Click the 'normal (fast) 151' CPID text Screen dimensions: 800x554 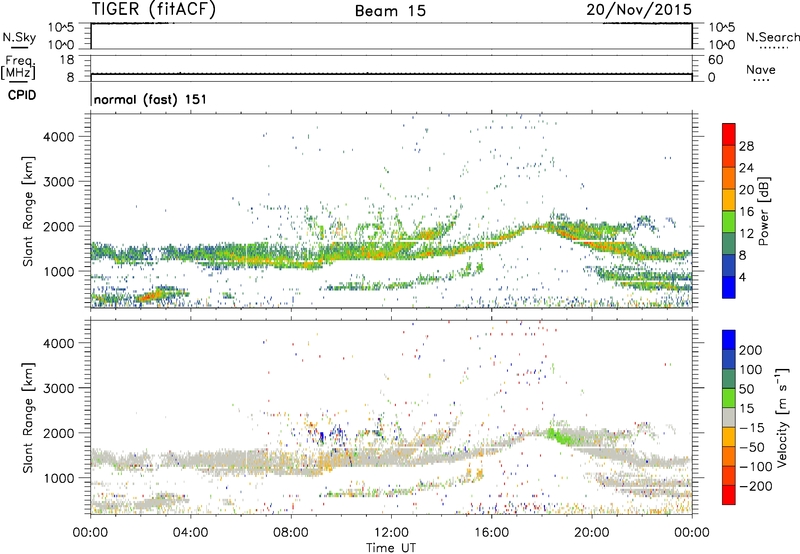(151, 99)
